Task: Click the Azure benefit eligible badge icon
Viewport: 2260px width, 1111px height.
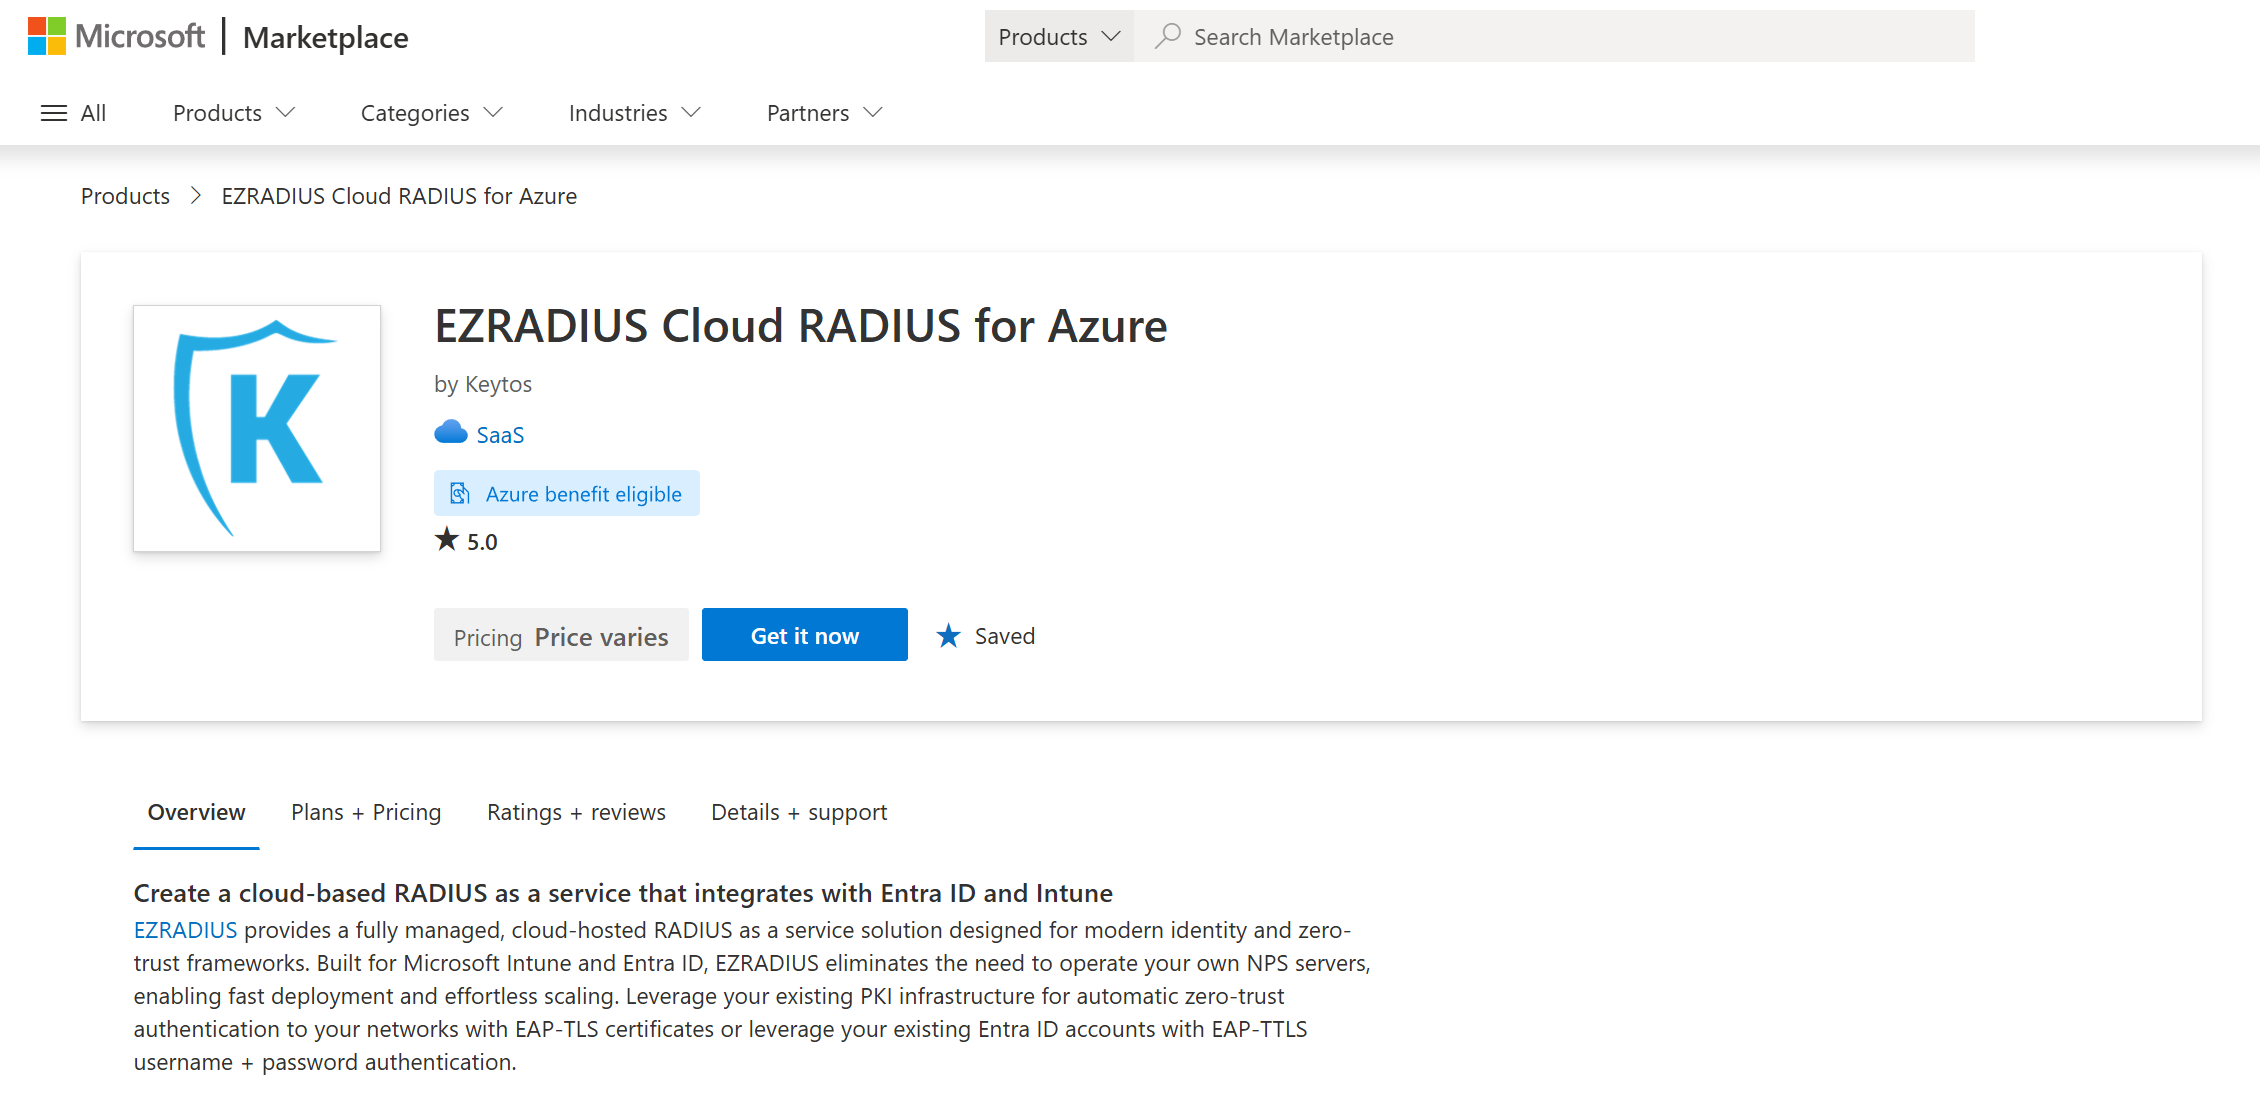Action: pos(460,494)
